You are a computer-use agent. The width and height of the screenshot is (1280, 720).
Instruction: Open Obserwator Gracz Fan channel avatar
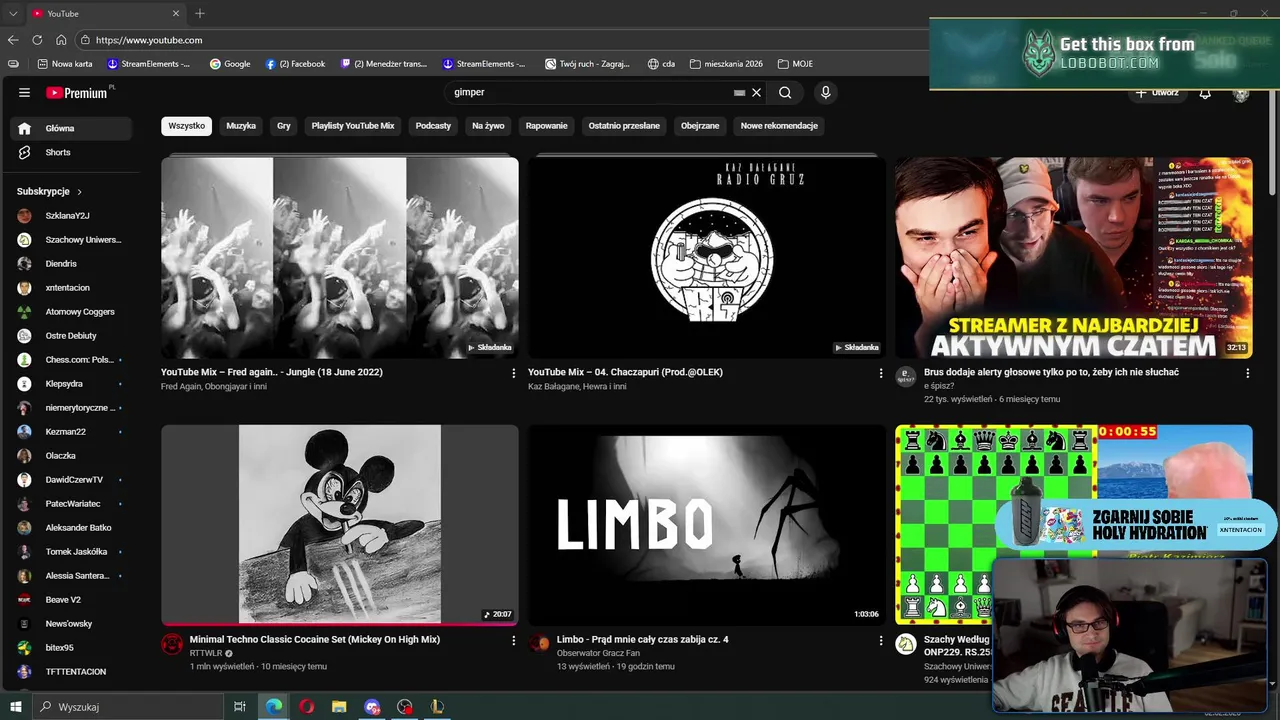[x=539, y=644]
